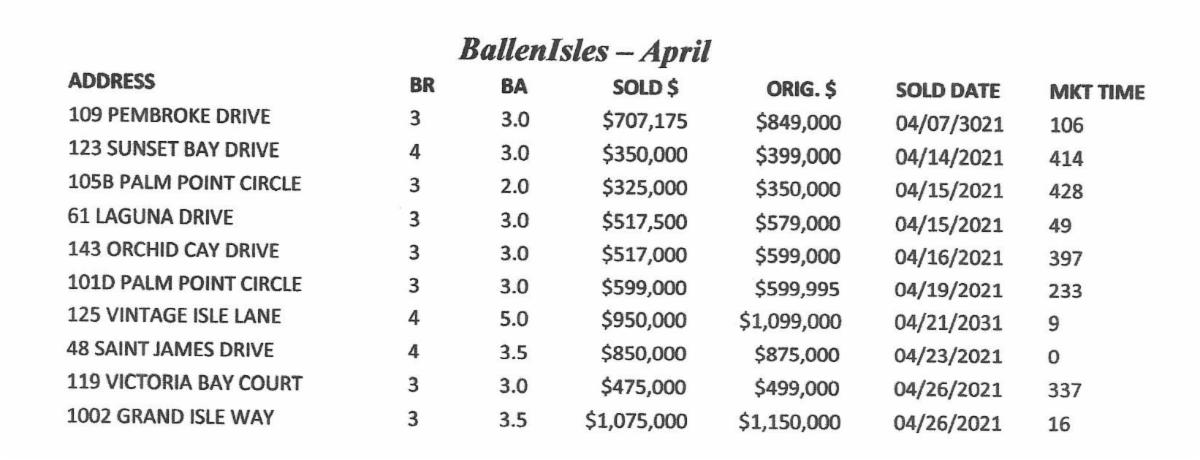Click the 109 PEMBROKE DRIVE address

169,116
